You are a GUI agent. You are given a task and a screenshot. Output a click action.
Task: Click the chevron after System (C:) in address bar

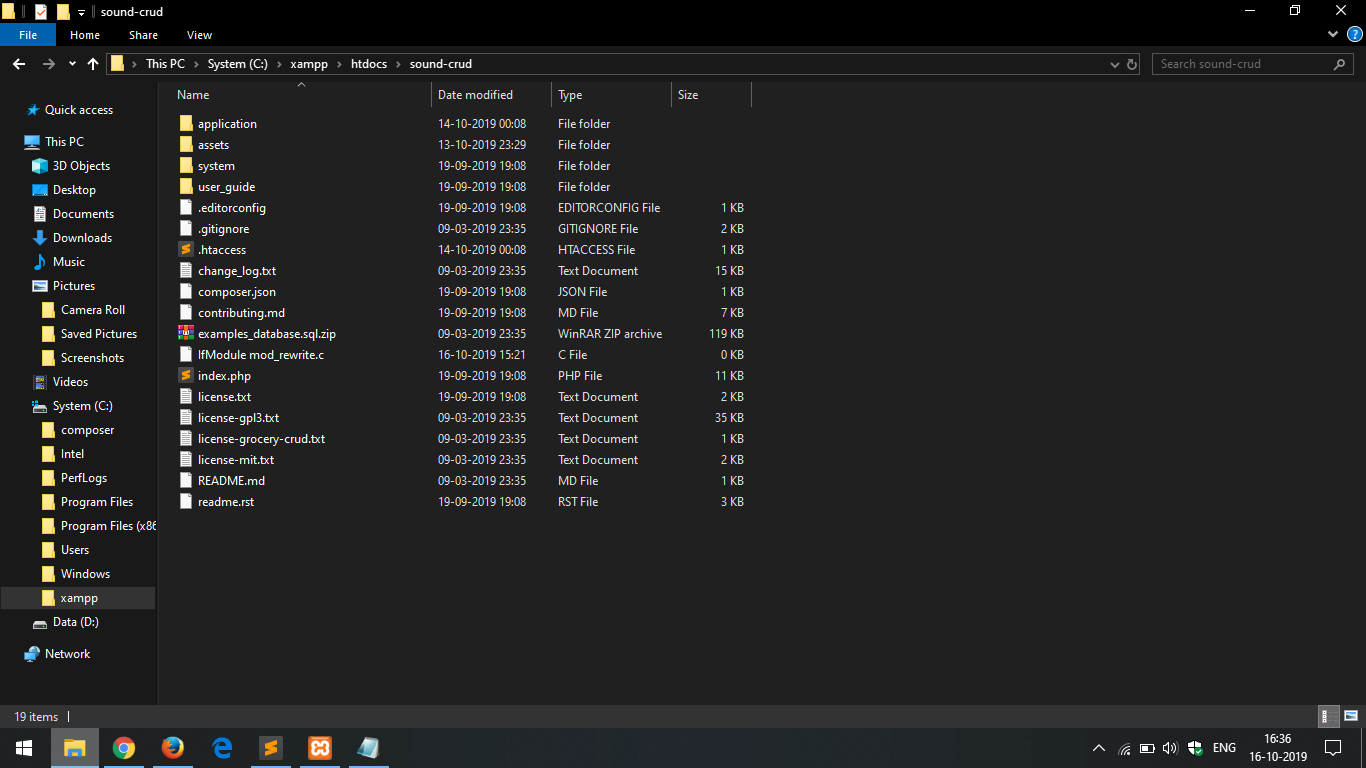[x=278, y=64]
